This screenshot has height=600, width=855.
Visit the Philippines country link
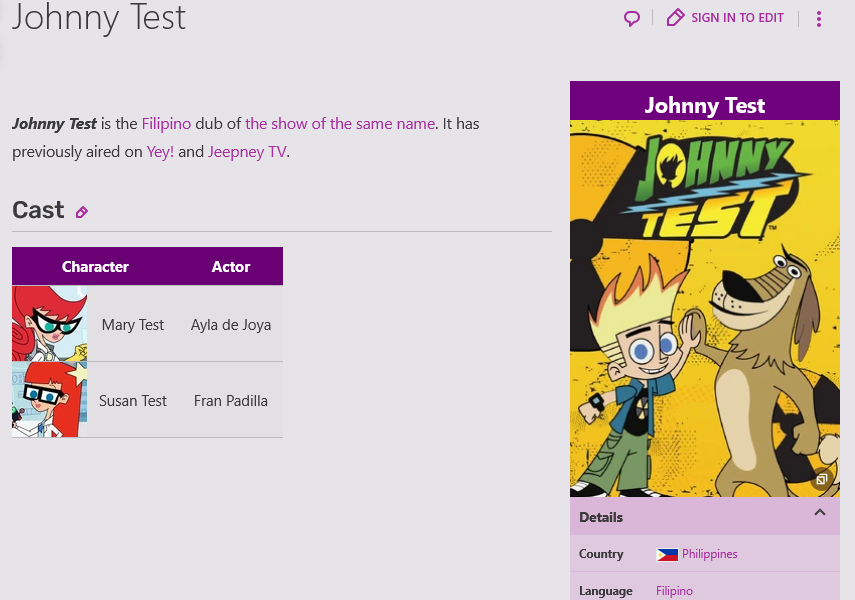click(709, 554)
